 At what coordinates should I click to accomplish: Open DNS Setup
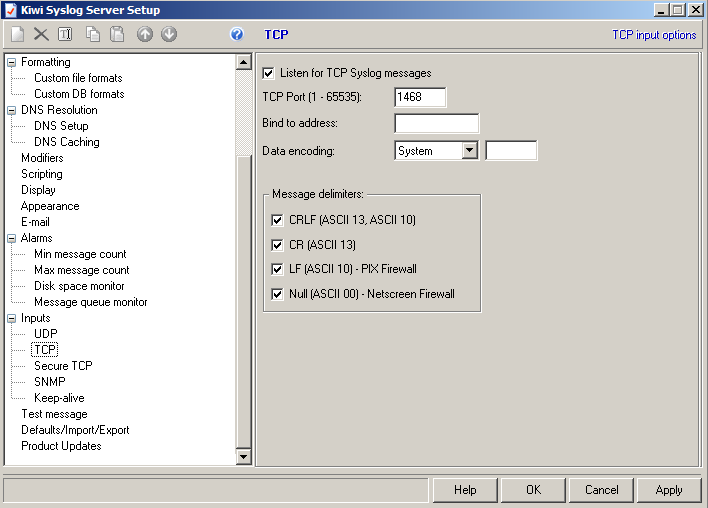tap(61, 126)
